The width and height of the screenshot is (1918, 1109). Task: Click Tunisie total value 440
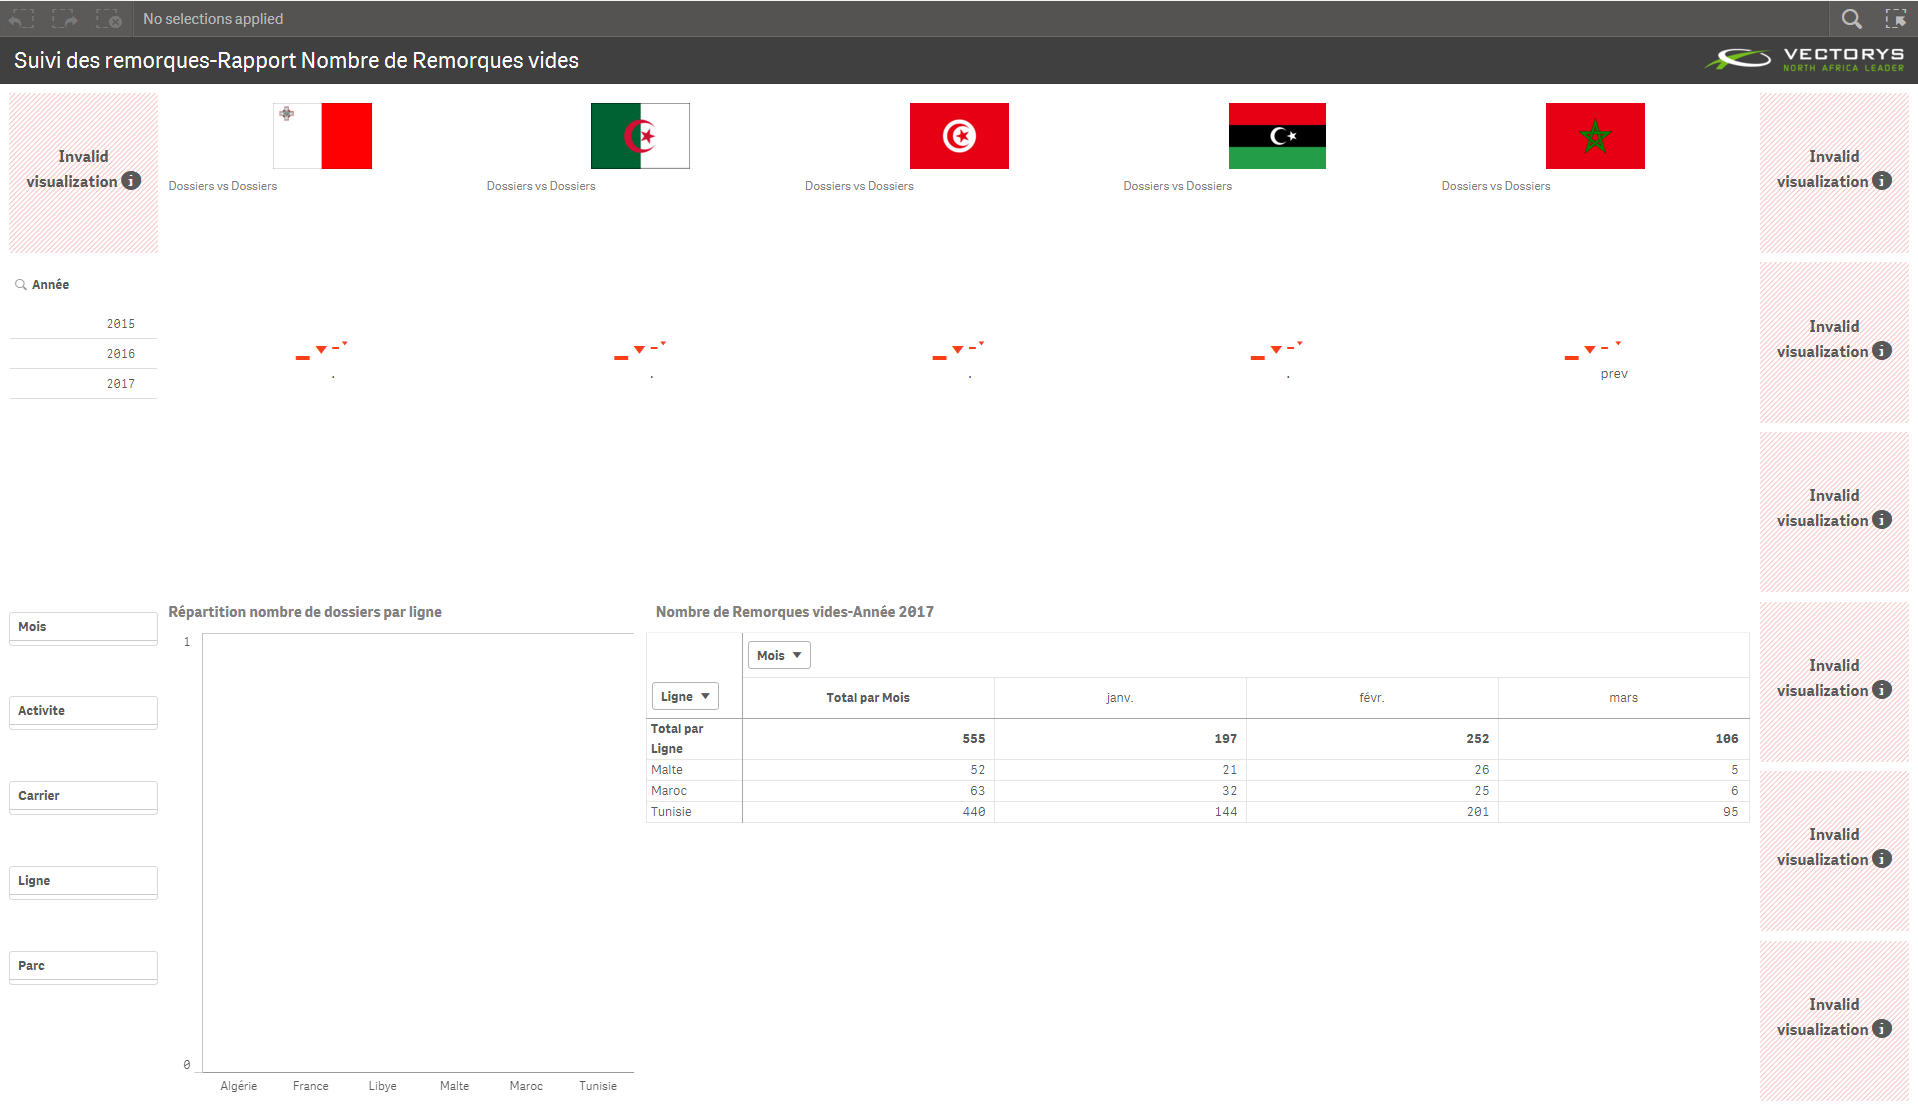pyautogui.click(x=974, y=812)
